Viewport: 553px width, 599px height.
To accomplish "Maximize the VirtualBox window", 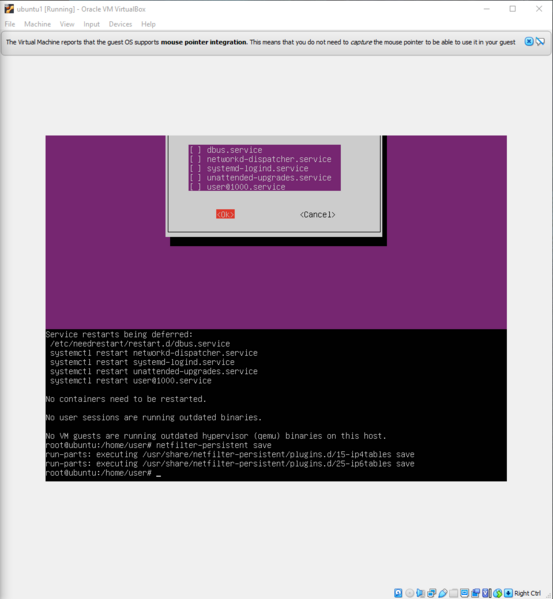I will [513, 9].
